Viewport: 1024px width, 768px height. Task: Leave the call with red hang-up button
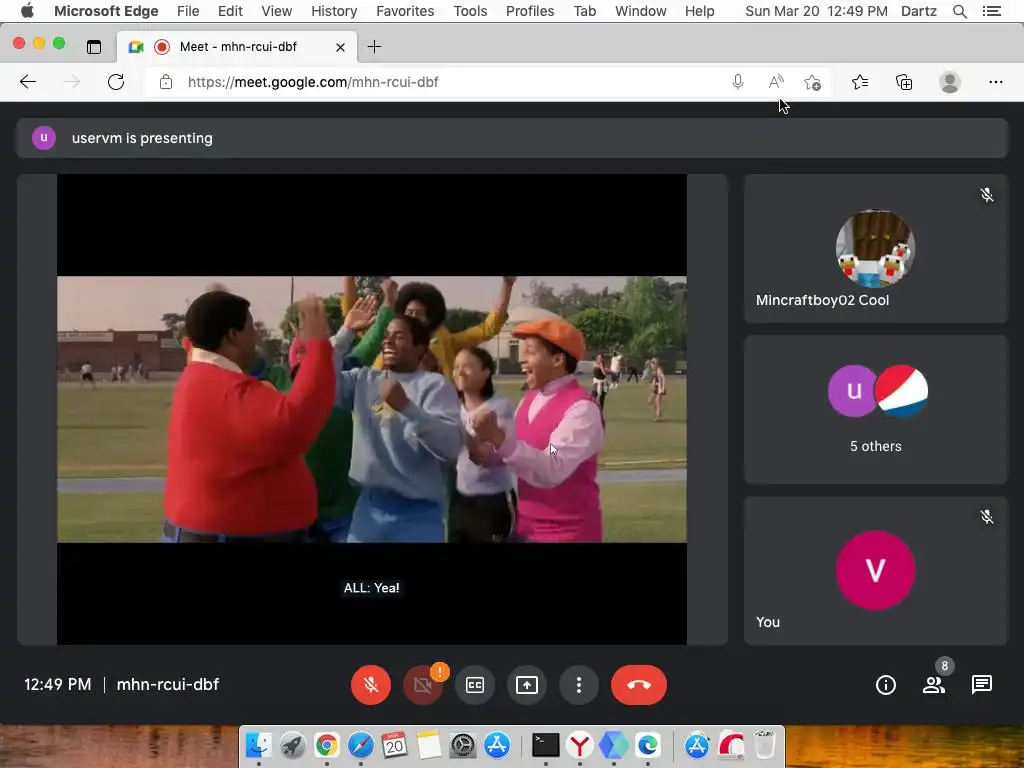[639, 684]
